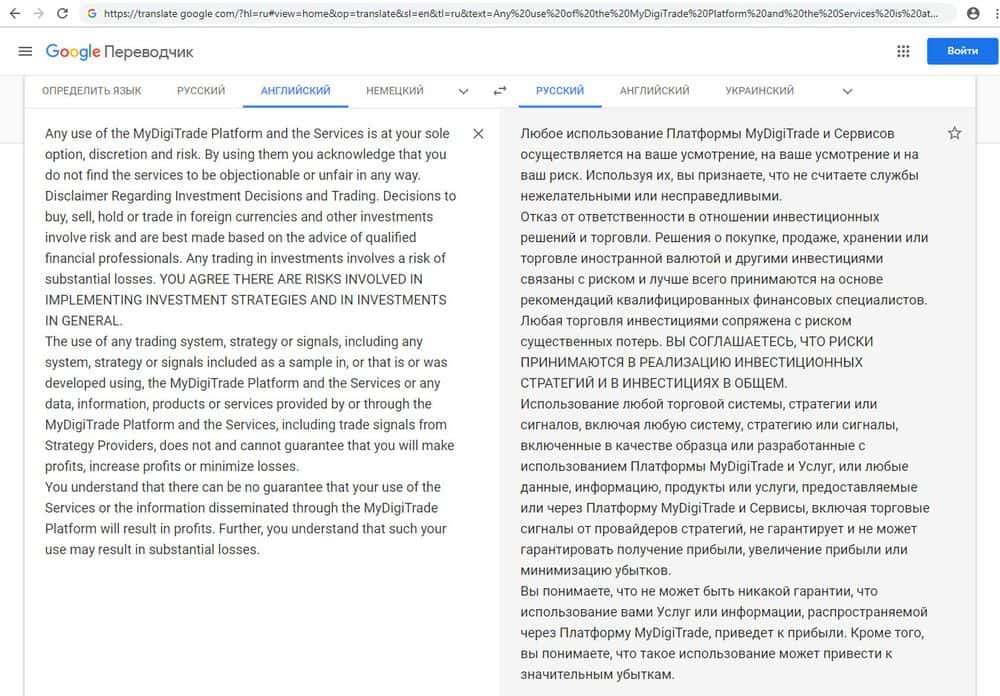The width and height of the screenshot is (1000, 696).
Task: Select the URL in the address bar
Action: 520,13
